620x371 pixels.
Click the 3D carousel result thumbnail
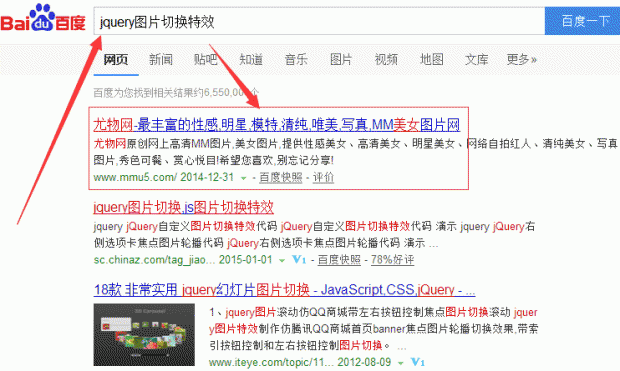[x=144, y=335]
